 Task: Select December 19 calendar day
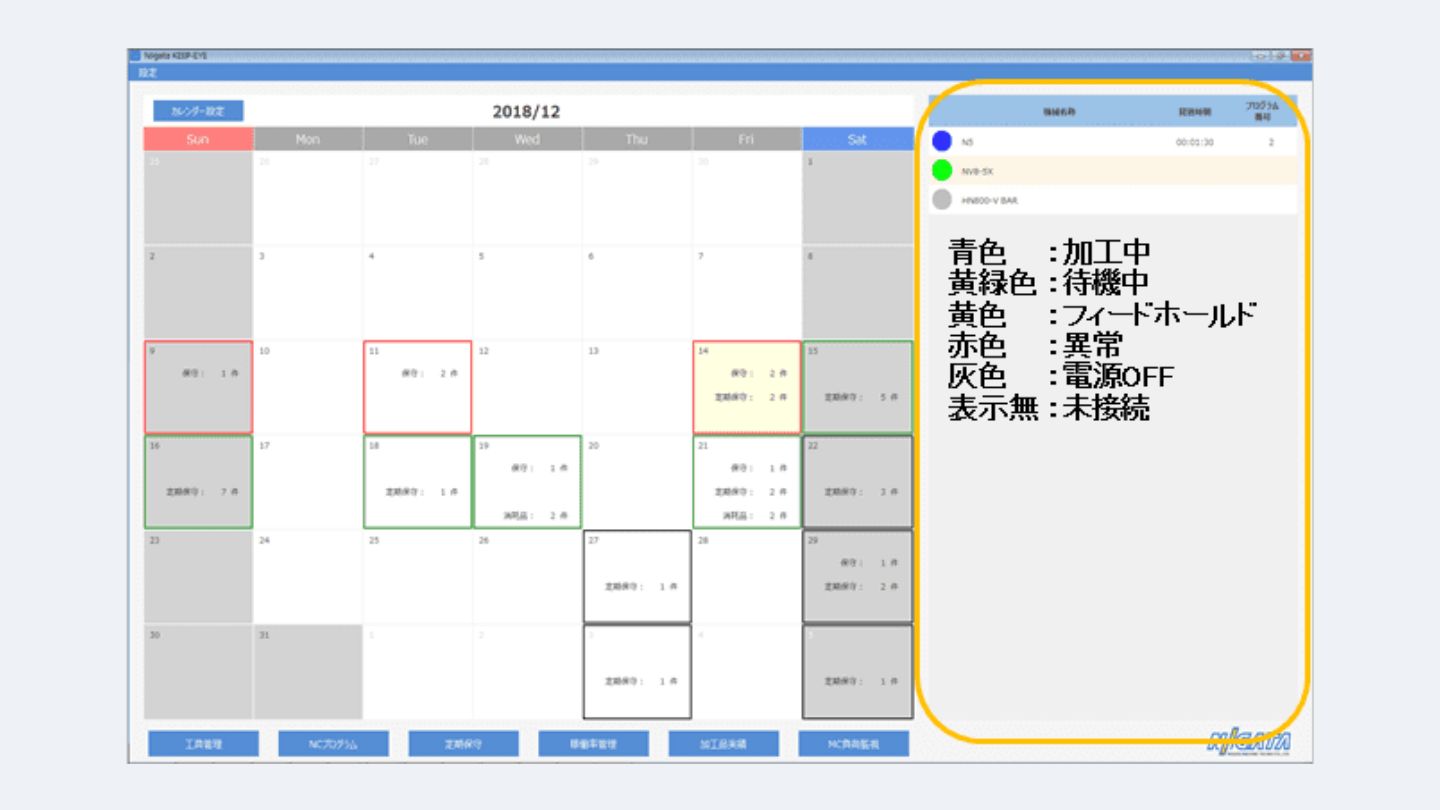click(527, 481)
